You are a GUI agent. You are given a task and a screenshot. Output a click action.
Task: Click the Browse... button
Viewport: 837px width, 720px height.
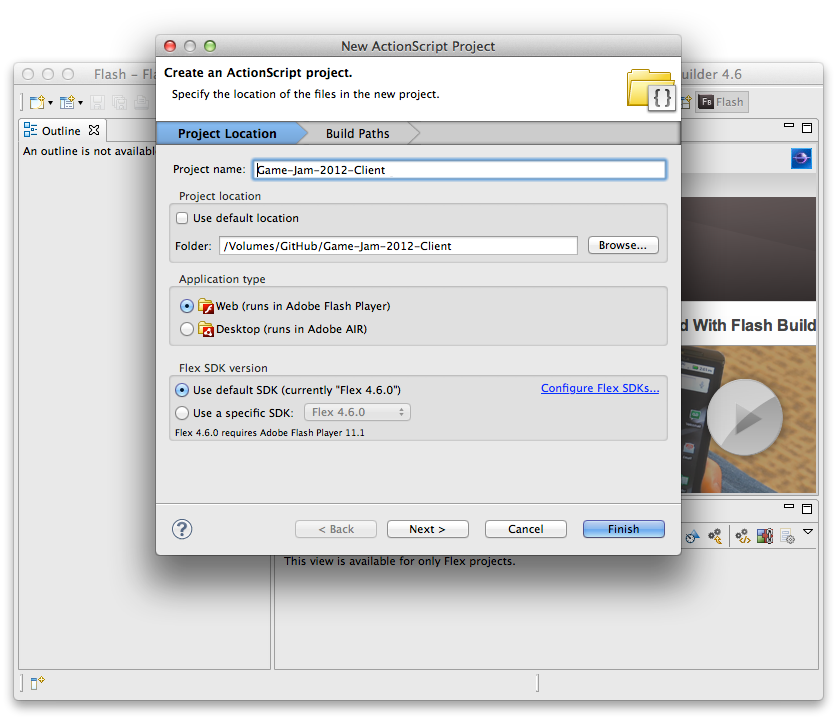click(623, 246)
